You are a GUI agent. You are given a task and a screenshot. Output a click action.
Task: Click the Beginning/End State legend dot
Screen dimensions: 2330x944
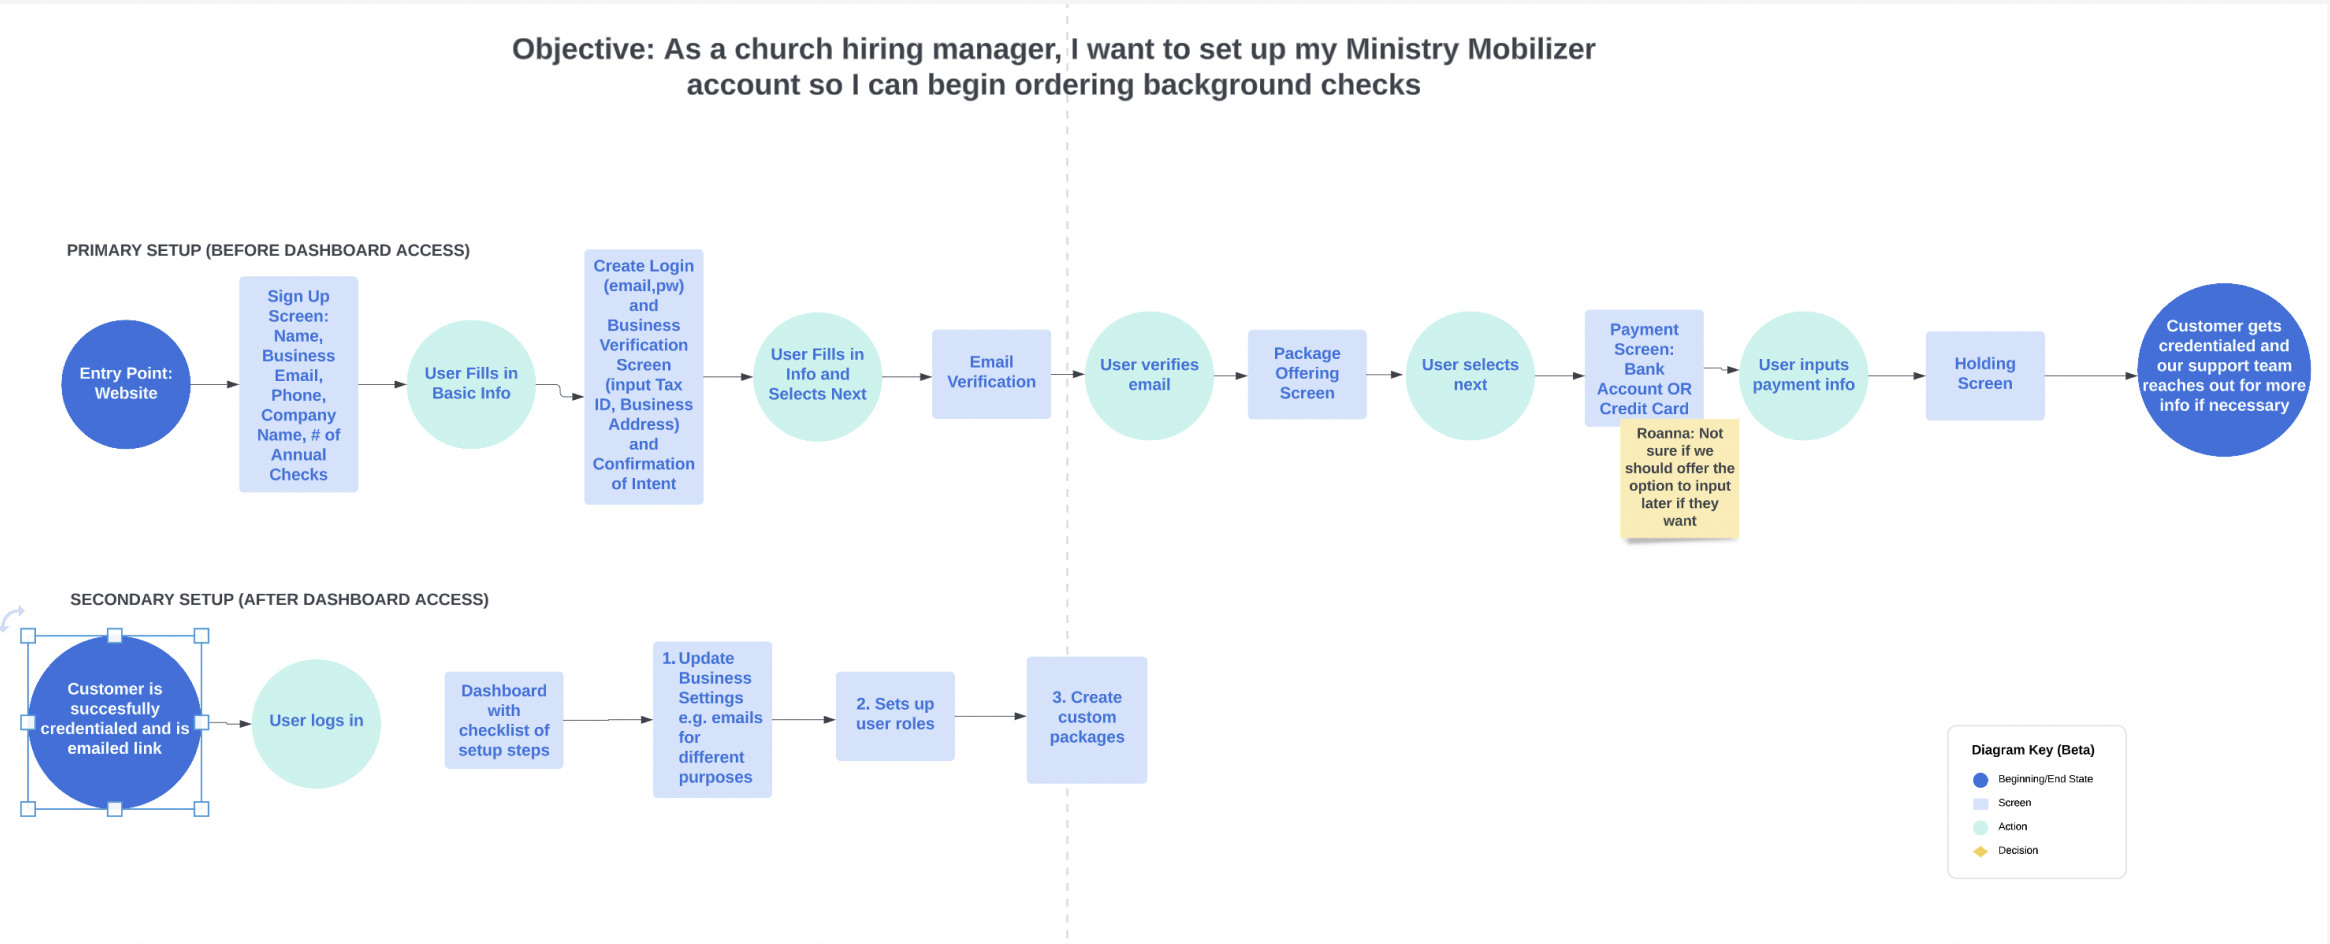pyautogui.click(x=1980, y=780)
